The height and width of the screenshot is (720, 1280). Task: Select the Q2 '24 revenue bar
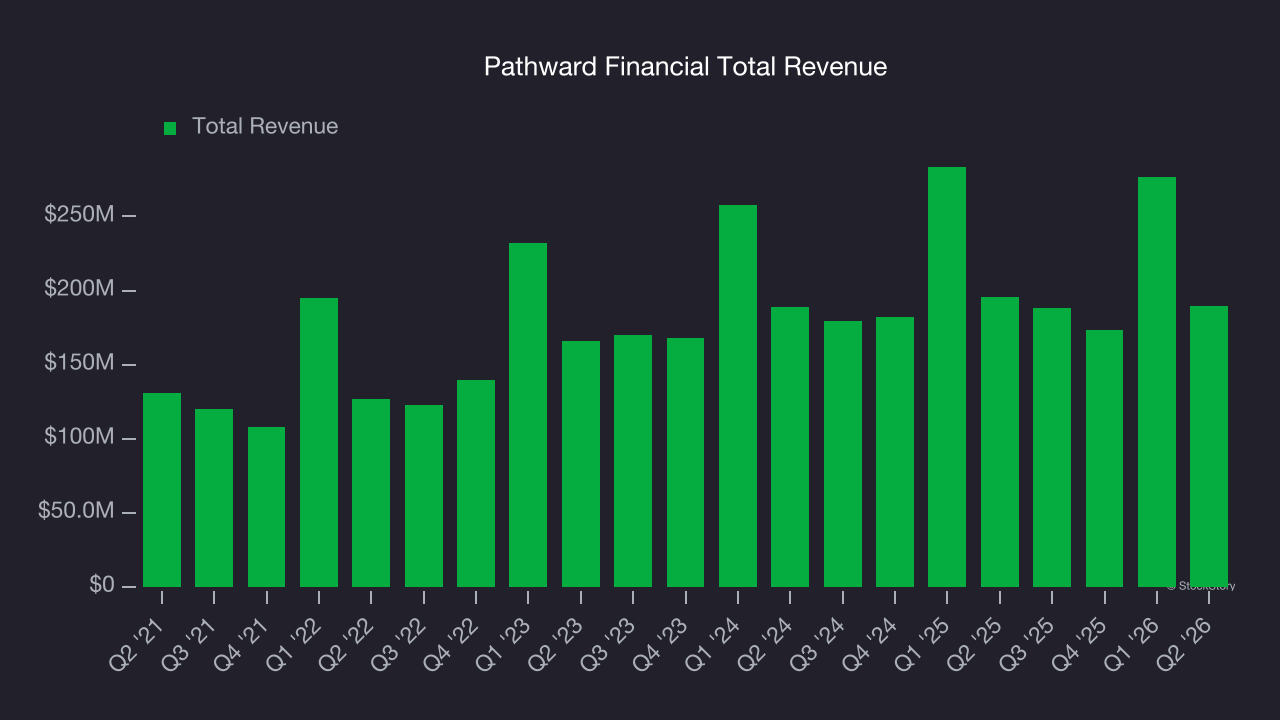coord(790,447)
